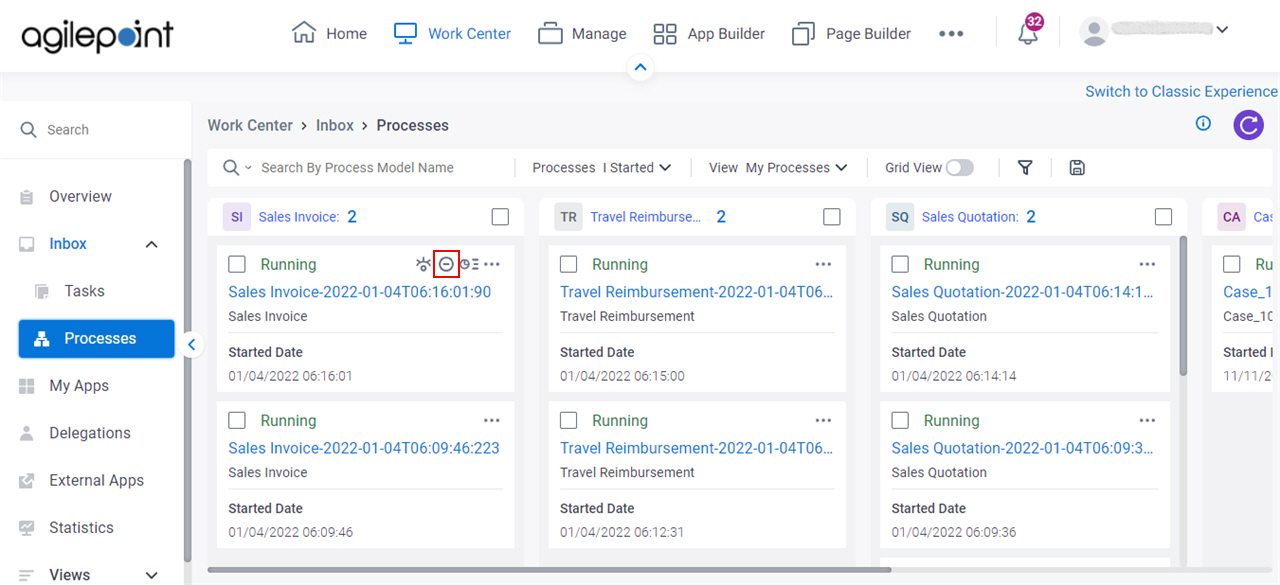Screen dimensions: 1280x585
Task: Open the Work Center tab
Action: pyautogui.click(x=452, y=33)
